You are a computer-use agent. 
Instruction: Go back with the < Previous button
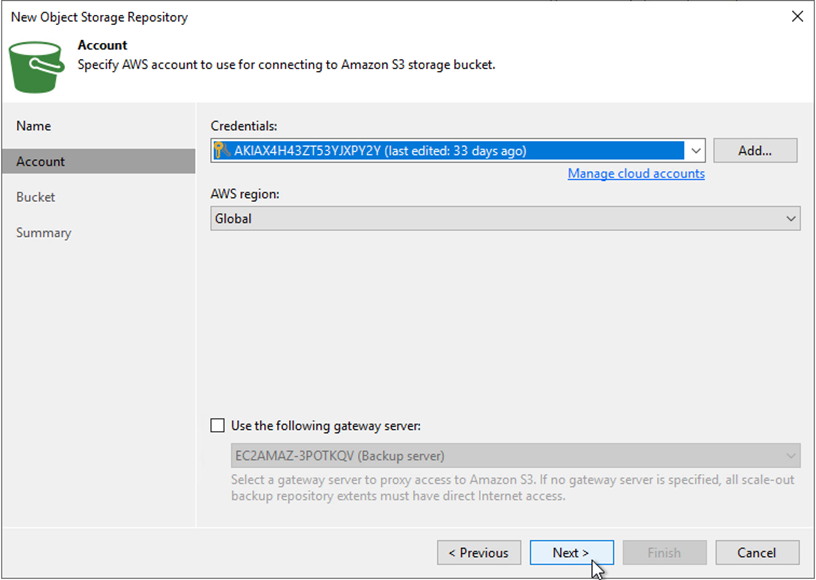point(478,553)
